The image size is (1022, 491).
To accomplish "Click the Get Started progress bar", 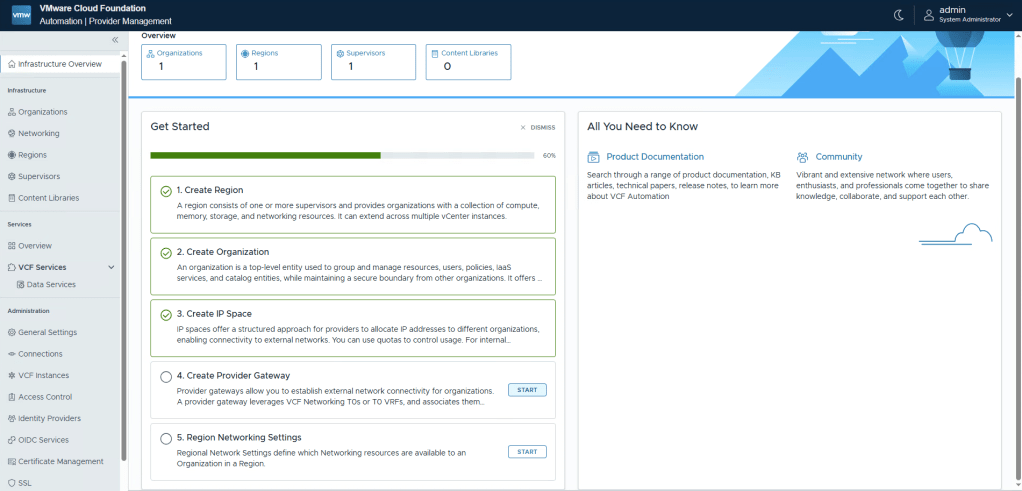I will point(342,156).
